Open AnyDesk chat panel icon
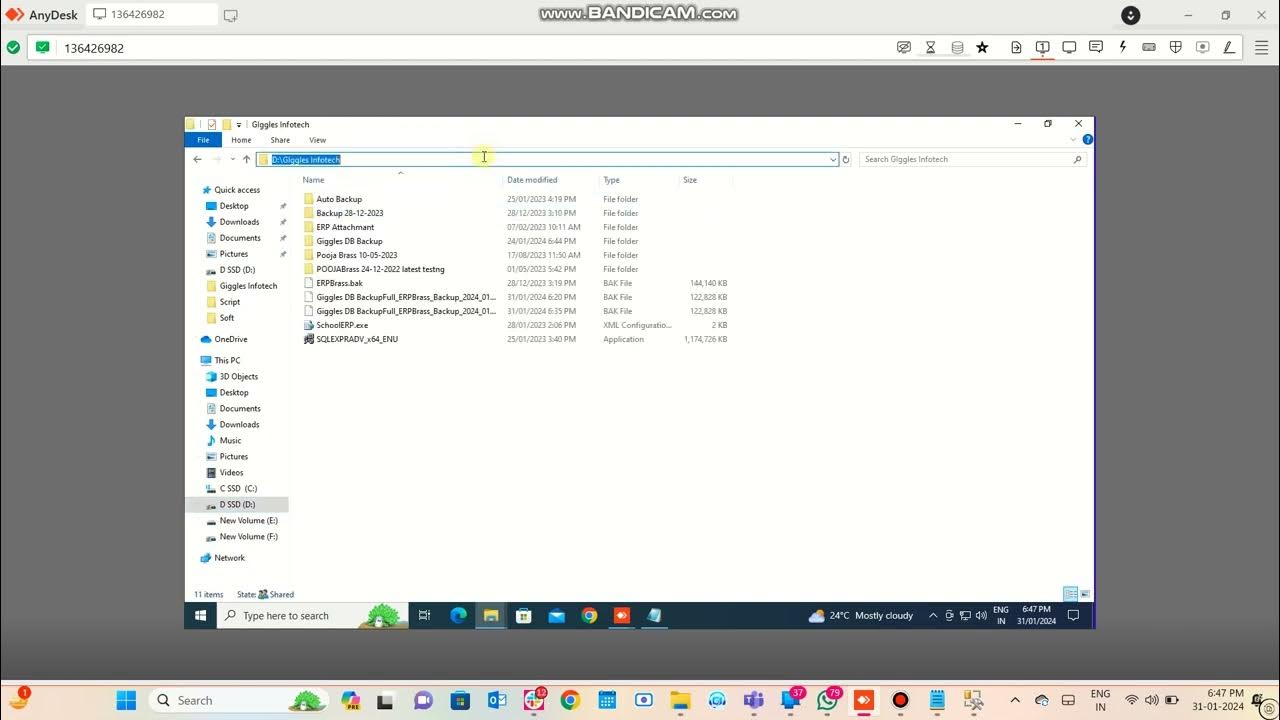Screen dimensions: 1280x720 click(x=1096, y=47)
